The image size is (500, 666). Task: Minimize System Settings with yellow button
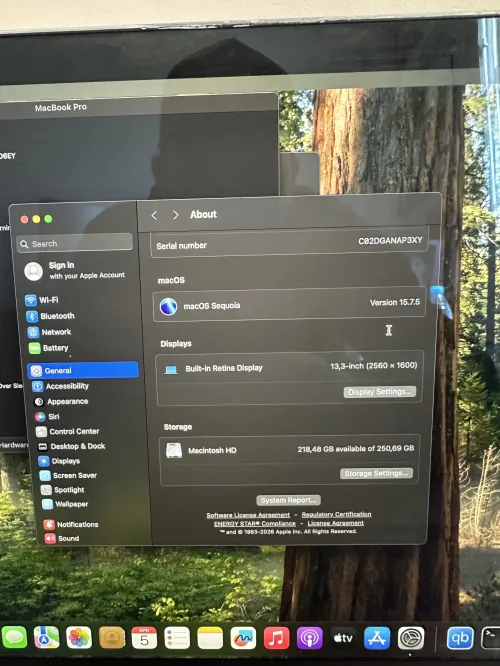37,219
